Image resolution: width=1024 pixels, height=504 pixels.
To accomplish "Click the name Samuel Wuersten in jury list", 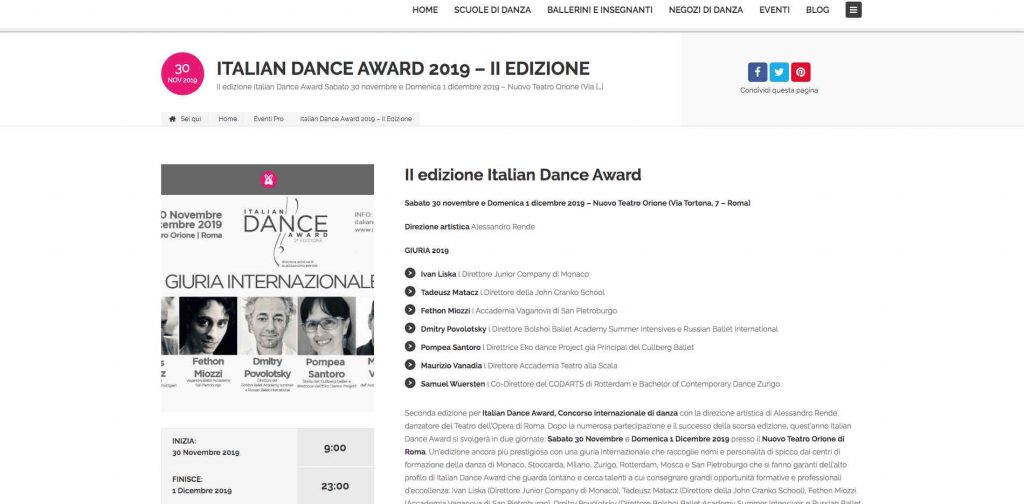I will tap(453, 384).
